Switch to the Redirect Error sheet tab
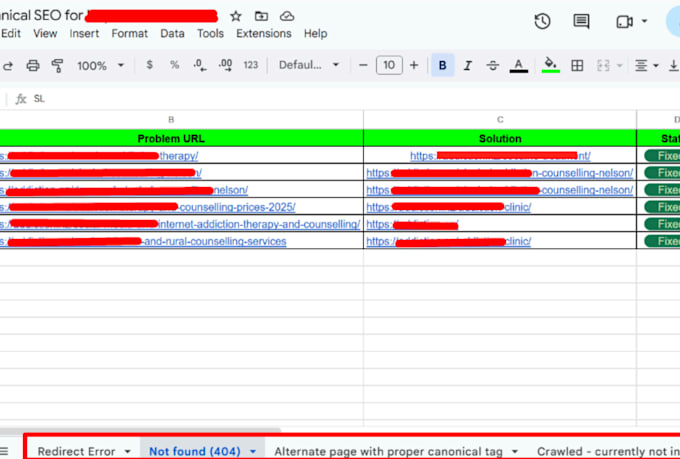This screenshot has height=459, width=680. point(76,451)
